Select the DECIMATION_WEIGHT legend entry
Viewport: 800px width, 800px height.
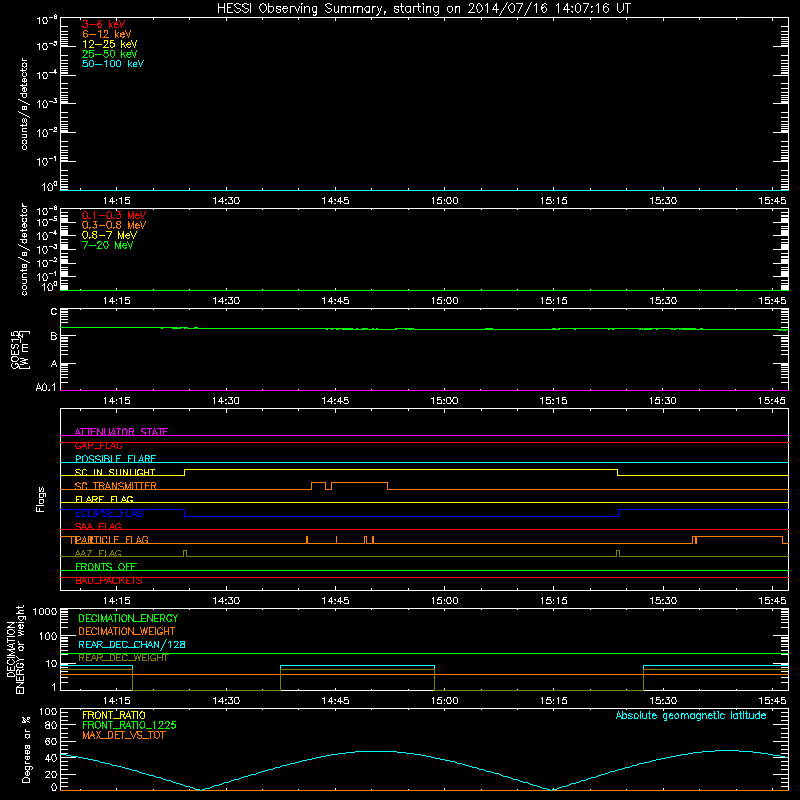127,631
